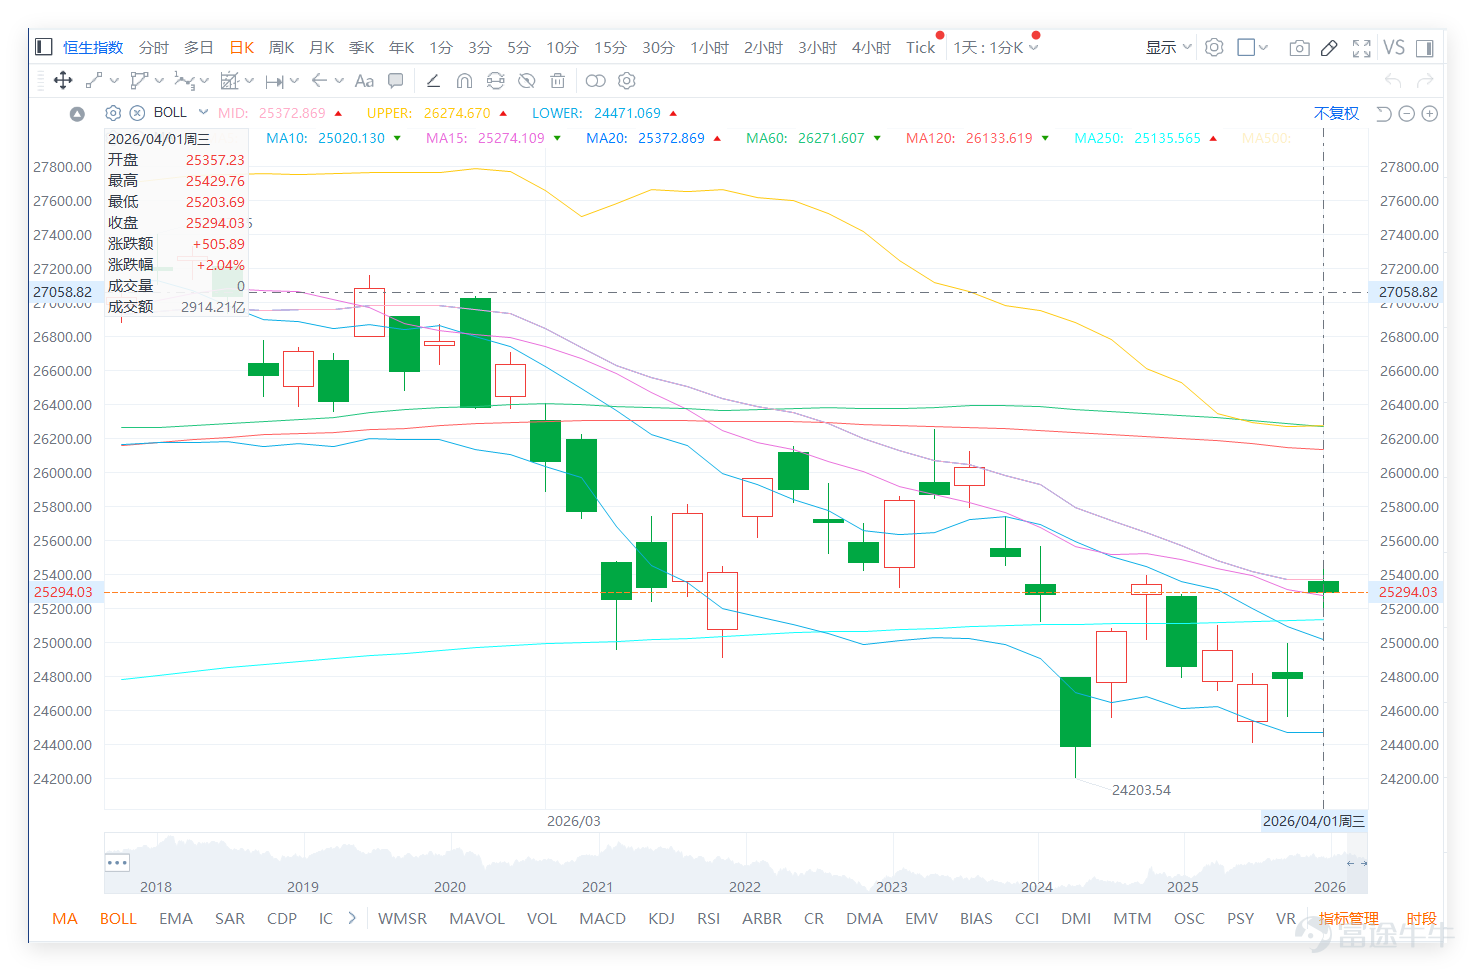1475x971 pixels.
Task: Open fullscreen chart mode
Action: (1361, 48)
